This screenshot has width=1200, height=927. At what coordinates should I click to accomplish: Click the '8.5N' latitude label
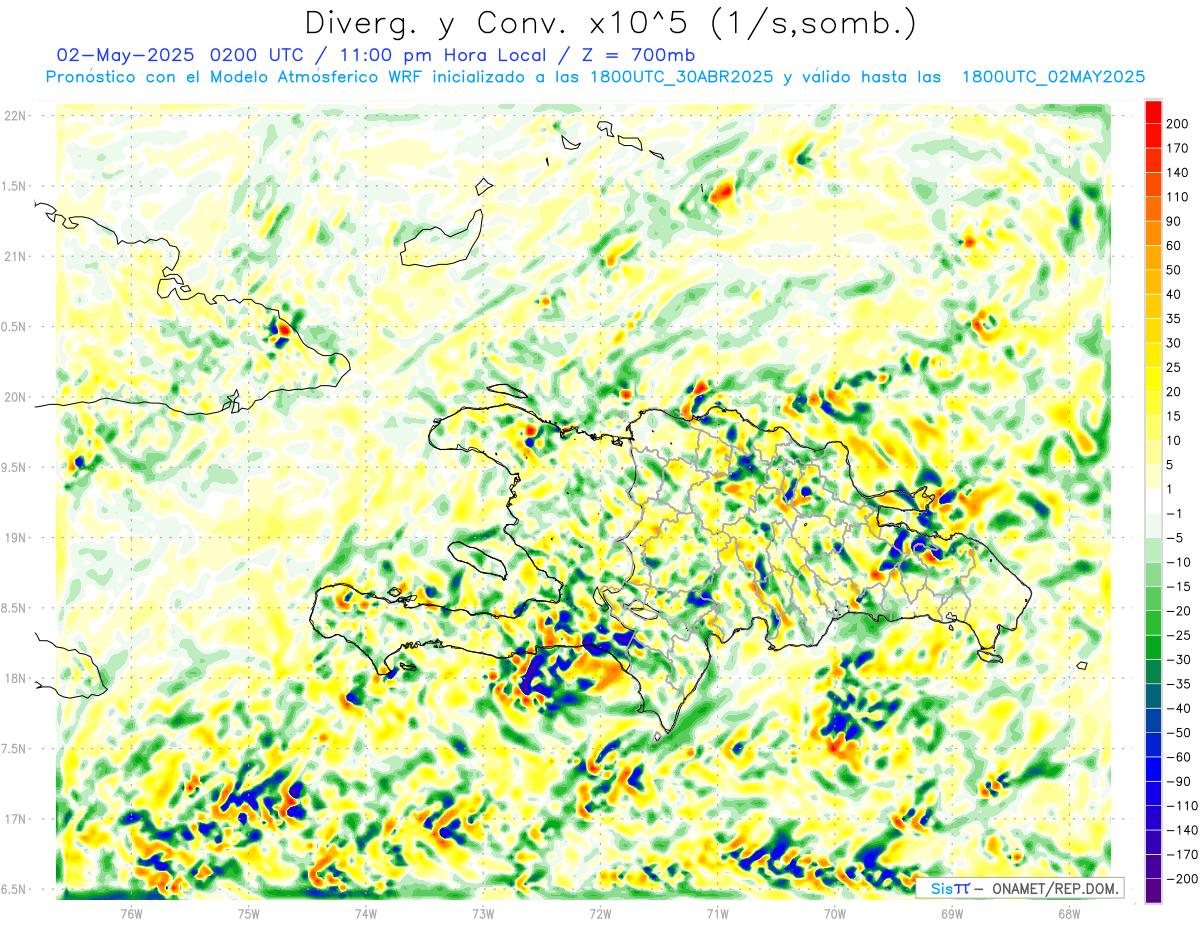point(14,608)
